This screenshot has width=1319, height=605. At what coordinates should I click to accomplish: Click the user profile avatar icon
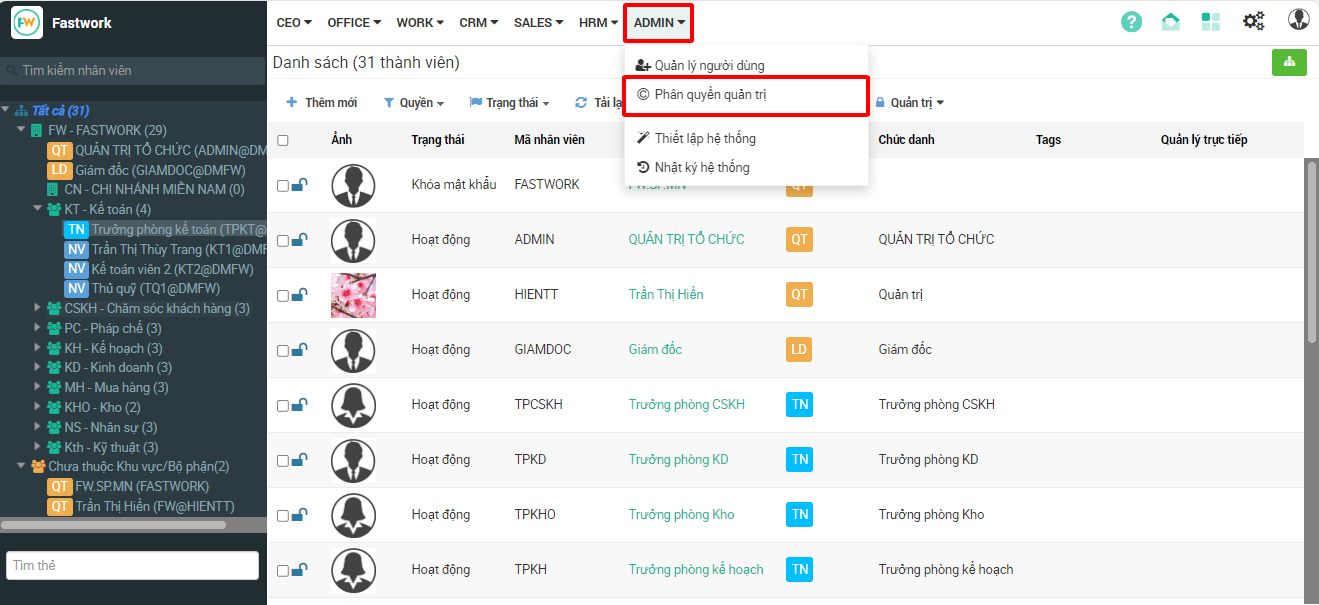[x=1298, y=20]
